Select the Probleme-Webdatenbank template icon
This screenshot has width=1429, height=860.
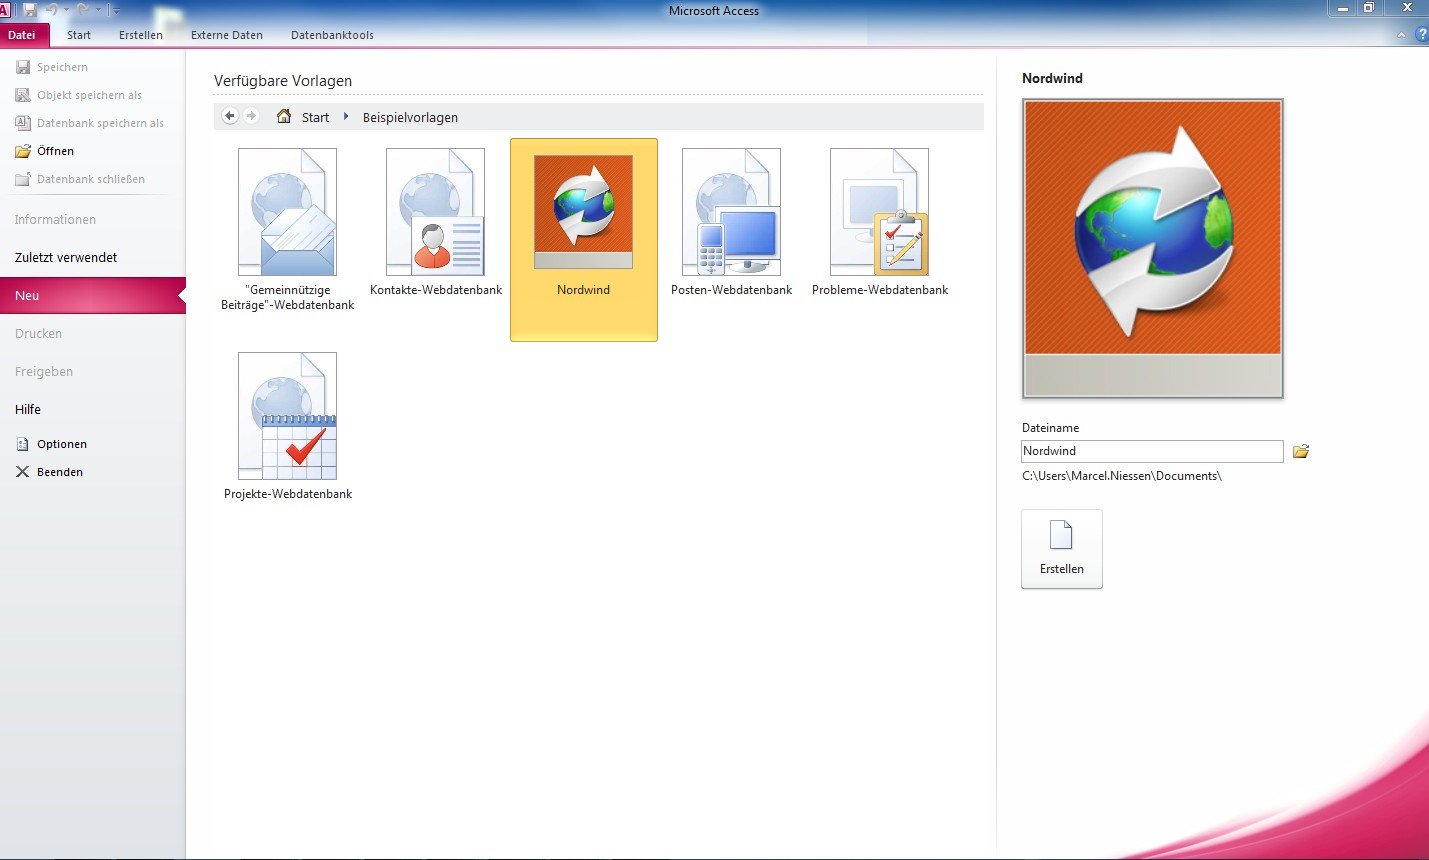tap(879, 212)
